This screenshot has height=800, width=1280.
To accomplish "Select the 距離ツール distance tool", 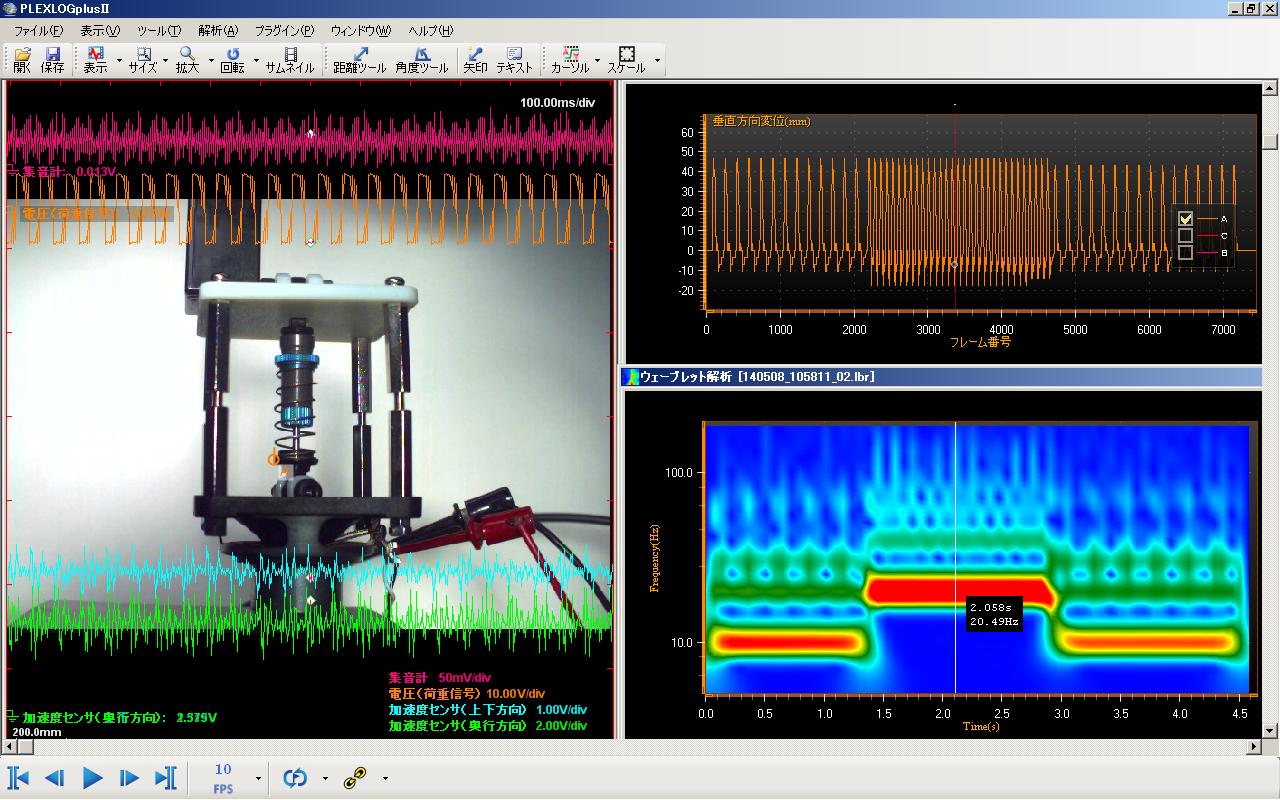I will (360, 60).
